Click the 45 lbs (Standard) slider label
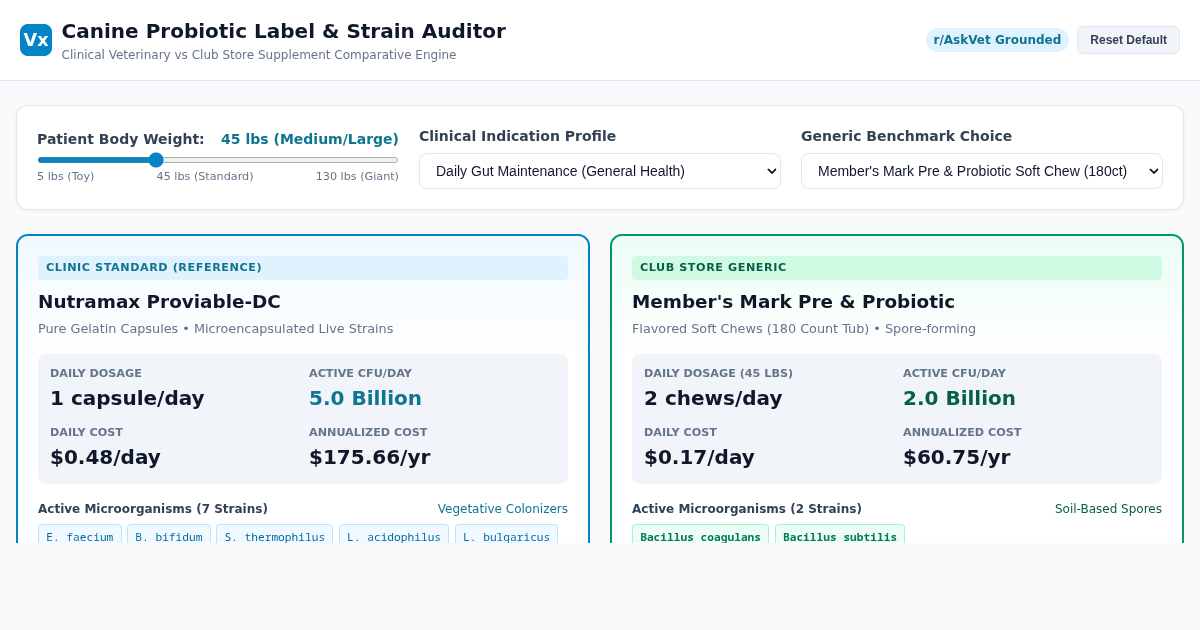 click(x=205, y=176)
